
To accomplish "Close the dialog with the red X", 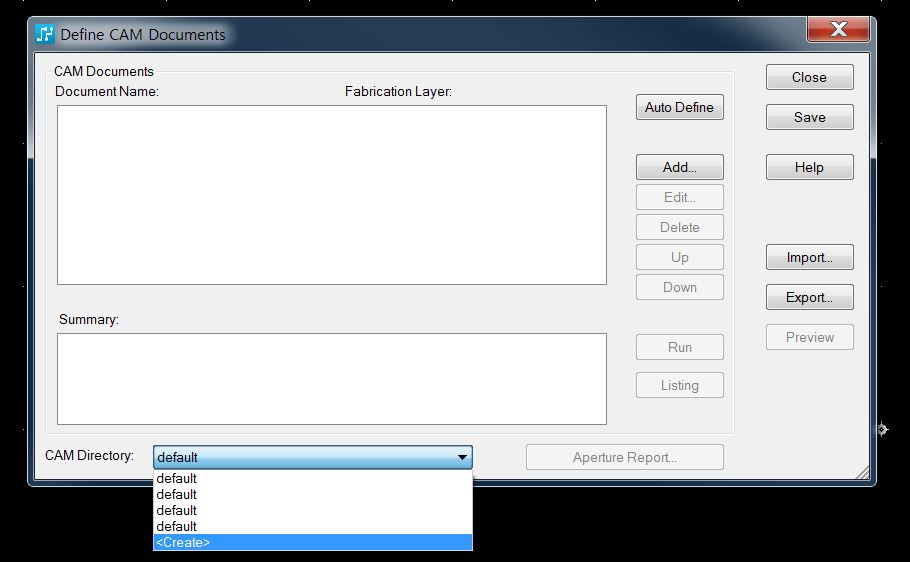I will (x=838, y=30).
